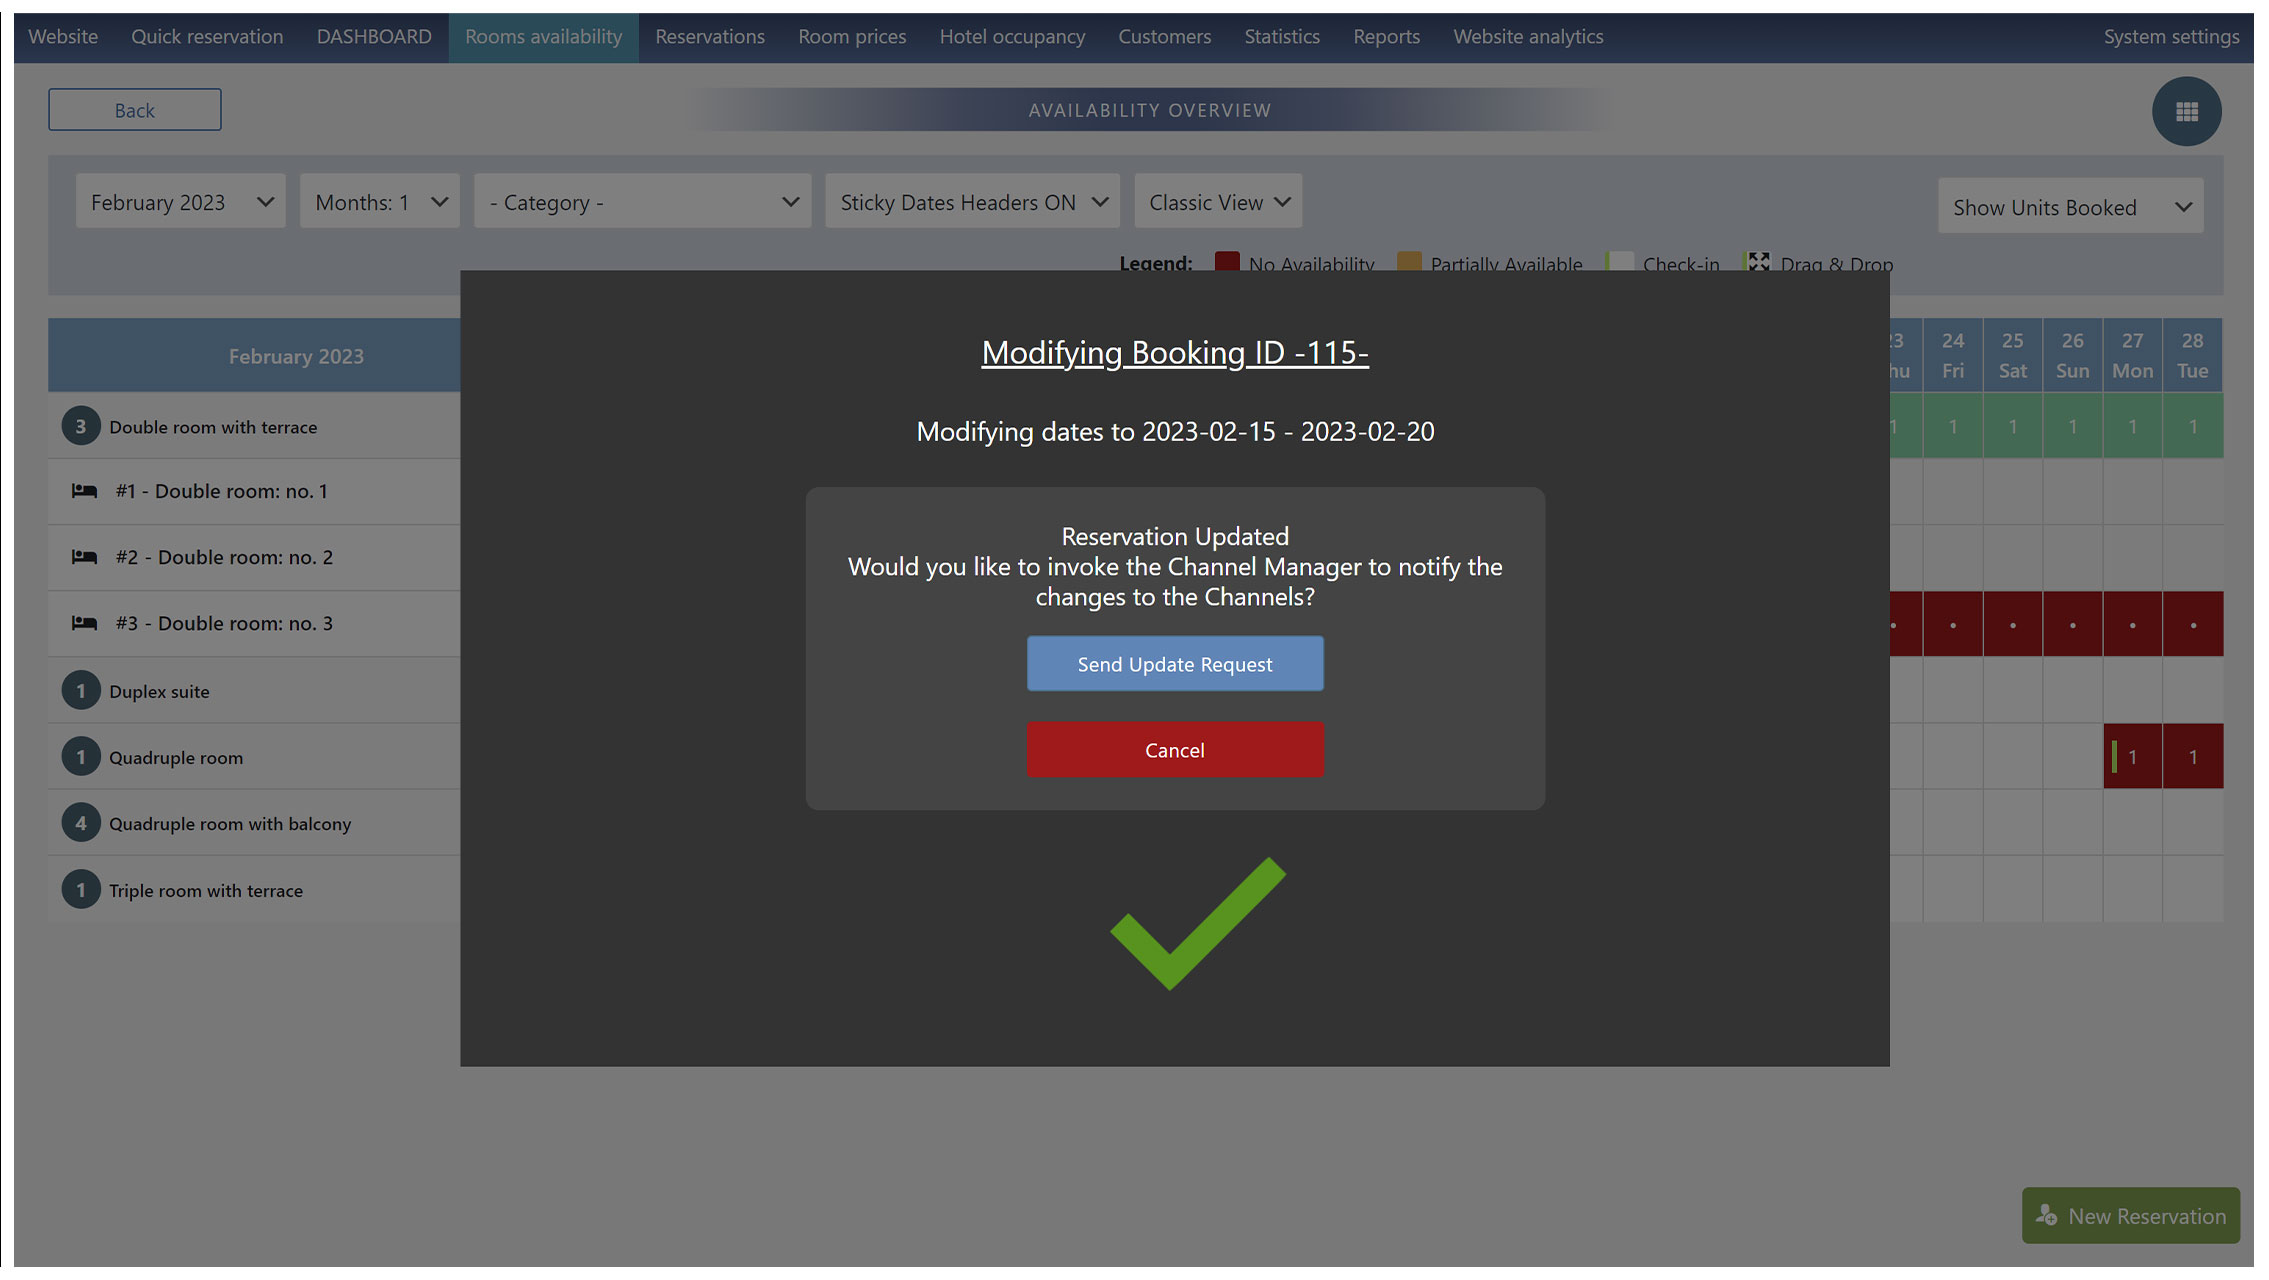This screenshot has height=1280, width=2269.
Task: Open the Months: 1 dropdown
Action: (x=380, y=202)
